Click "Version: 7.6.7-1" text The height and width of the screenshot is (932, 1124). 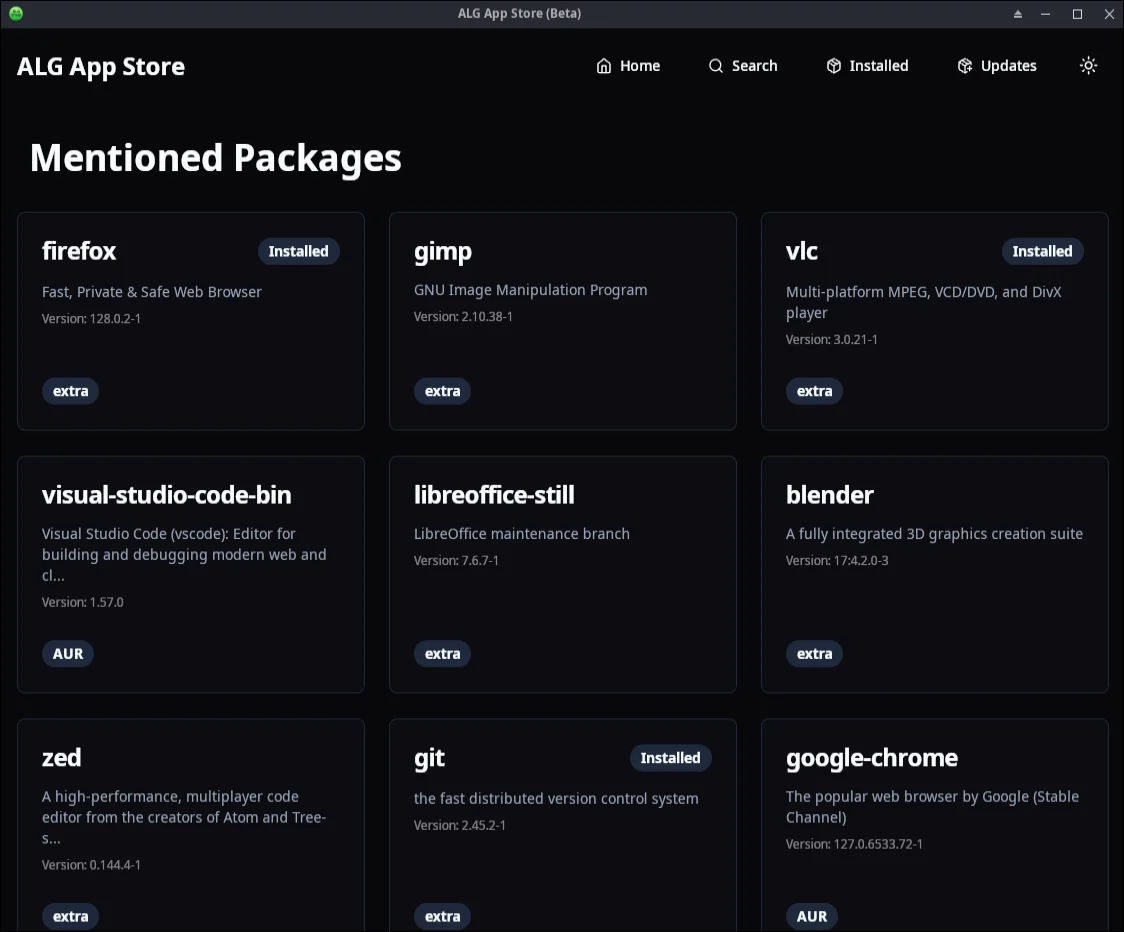(456, 561)
